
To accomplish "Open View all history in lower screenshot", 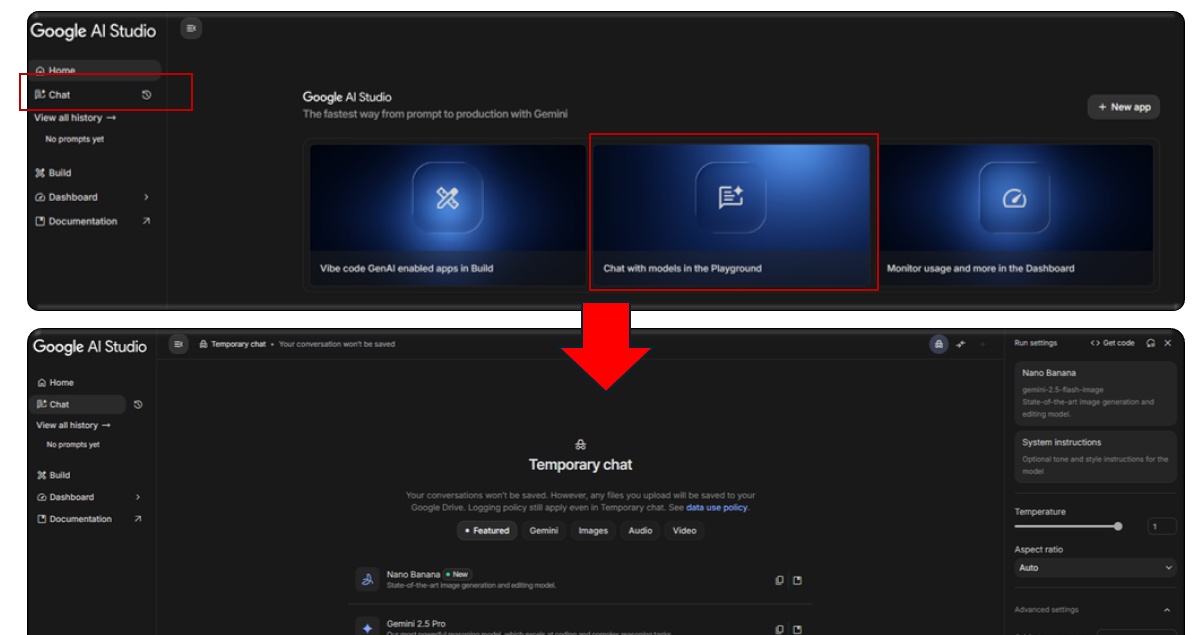I will coord(73,425).
